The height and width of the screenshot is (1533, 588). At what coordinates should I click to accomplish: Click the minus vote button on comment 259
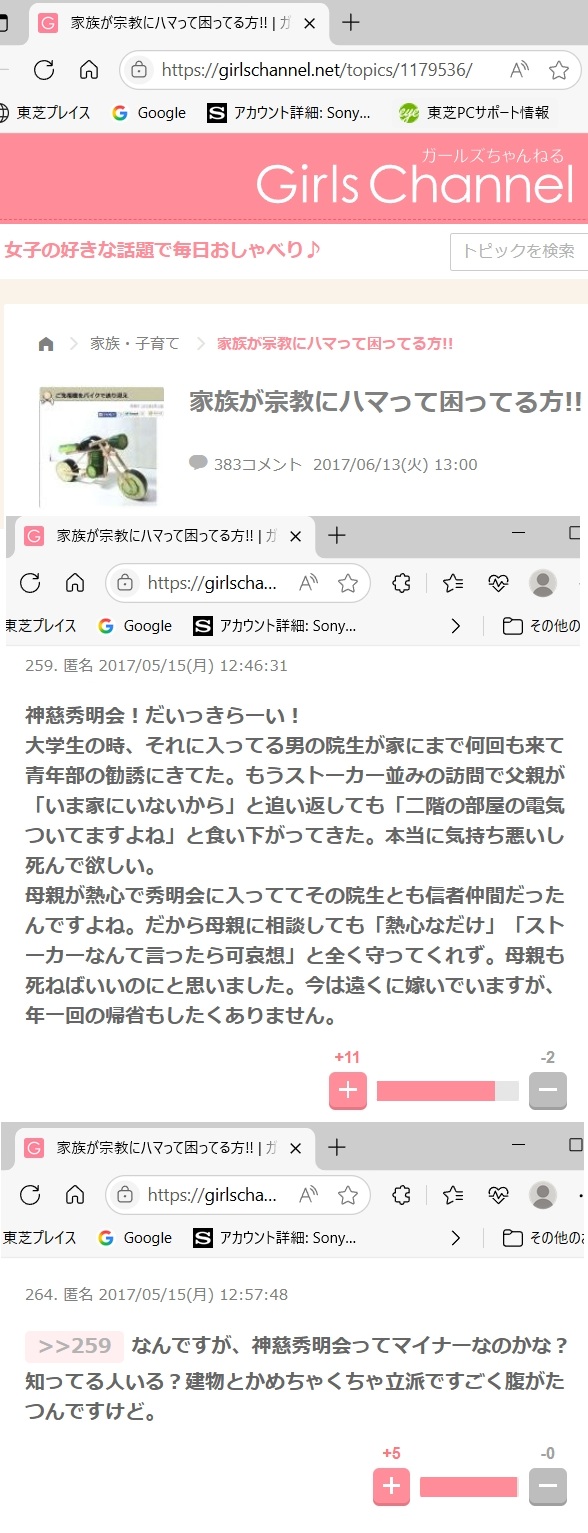point(547,1090)
